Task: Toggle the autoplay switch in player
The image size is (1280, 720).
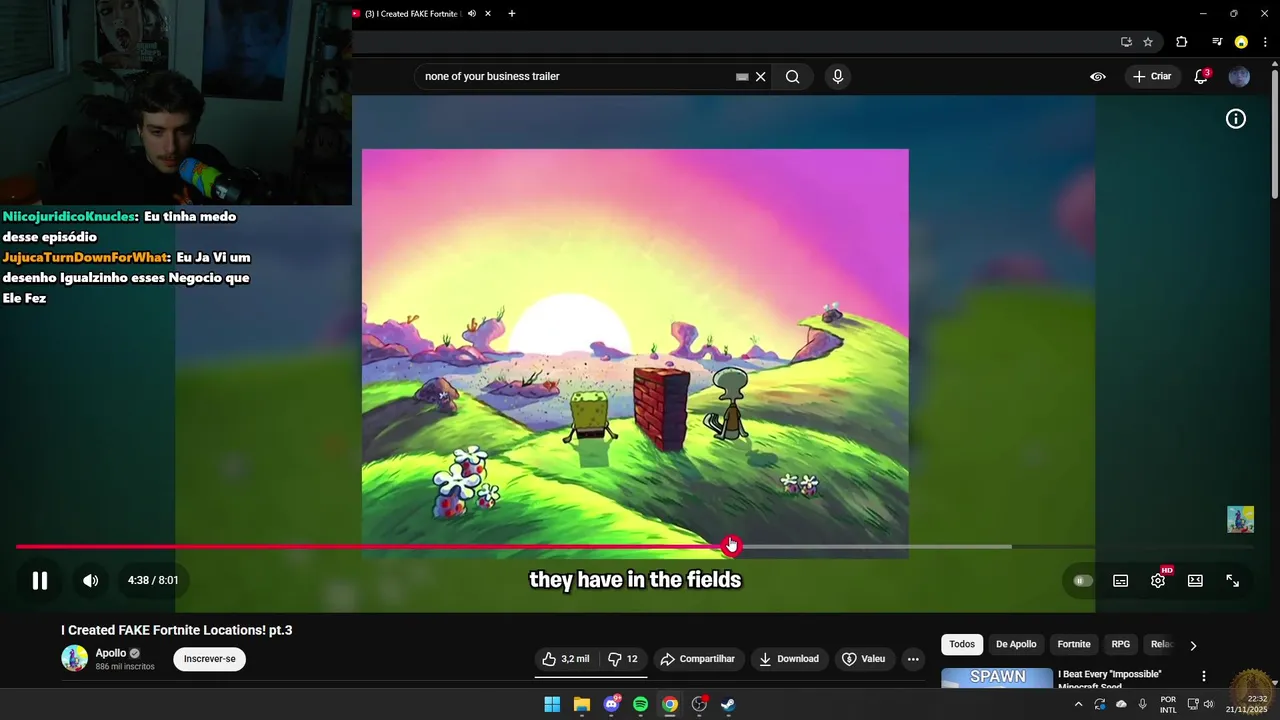Action: pos(1082,580)
